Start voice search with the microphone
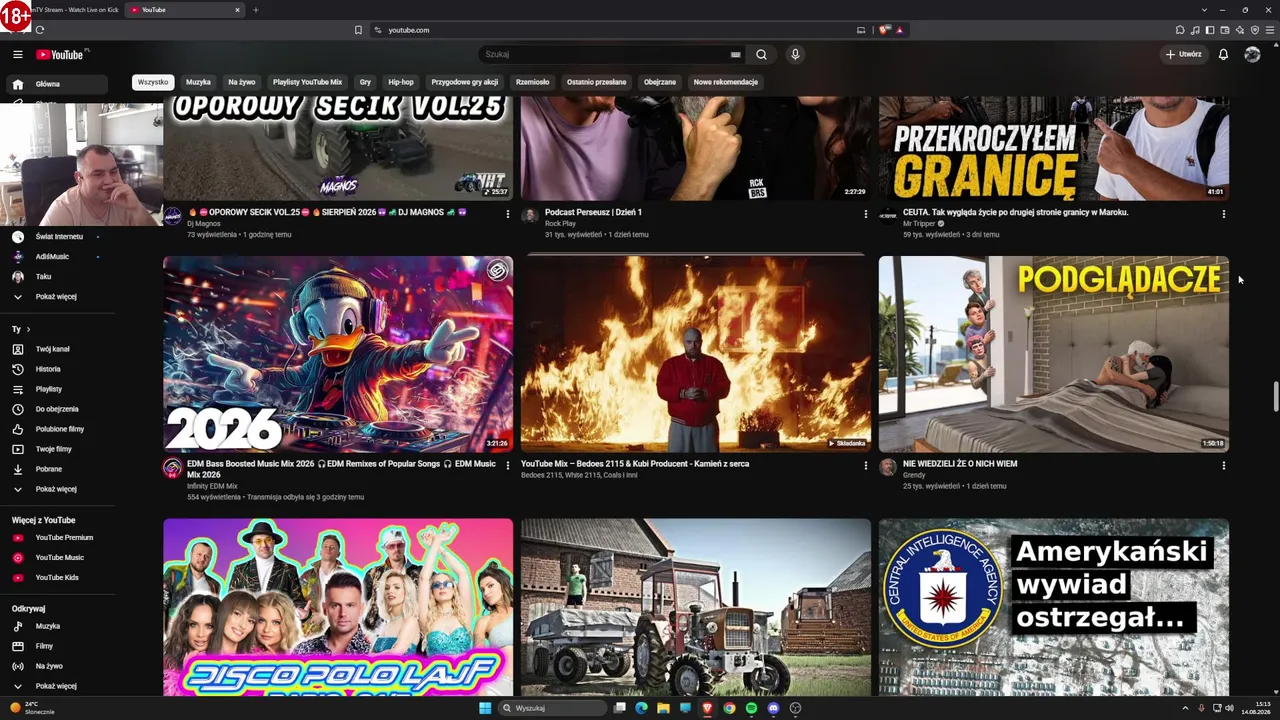 click(x=795, y=54)
